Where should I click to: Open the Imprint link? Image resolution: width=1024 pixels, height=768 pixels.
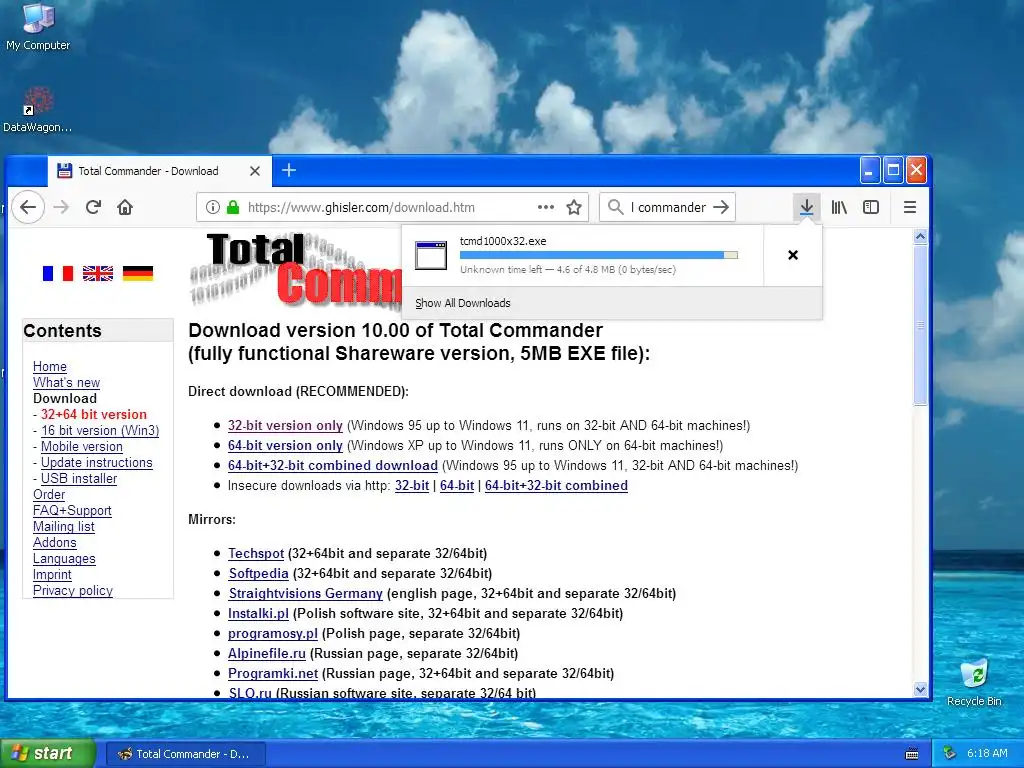52,575
